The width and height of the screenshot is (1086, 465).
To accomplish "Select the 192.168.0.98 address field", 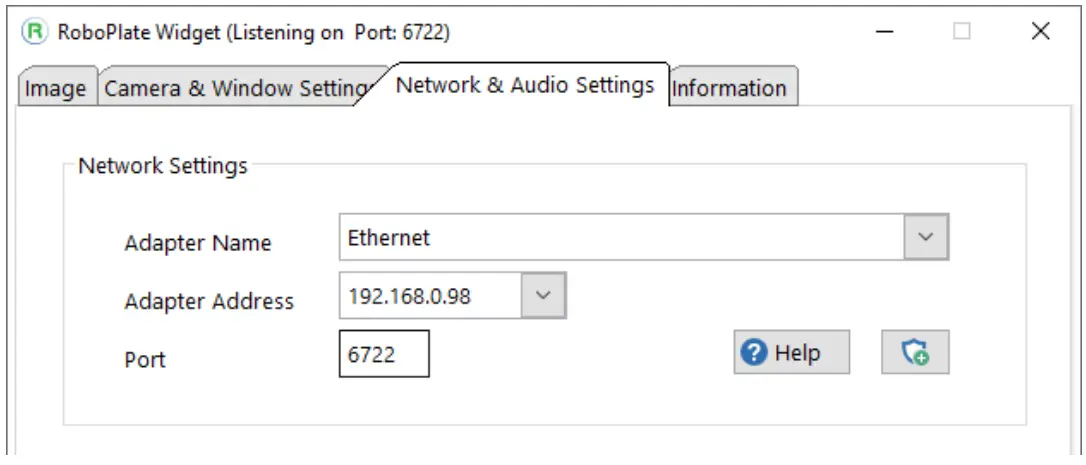I will 430,296.
